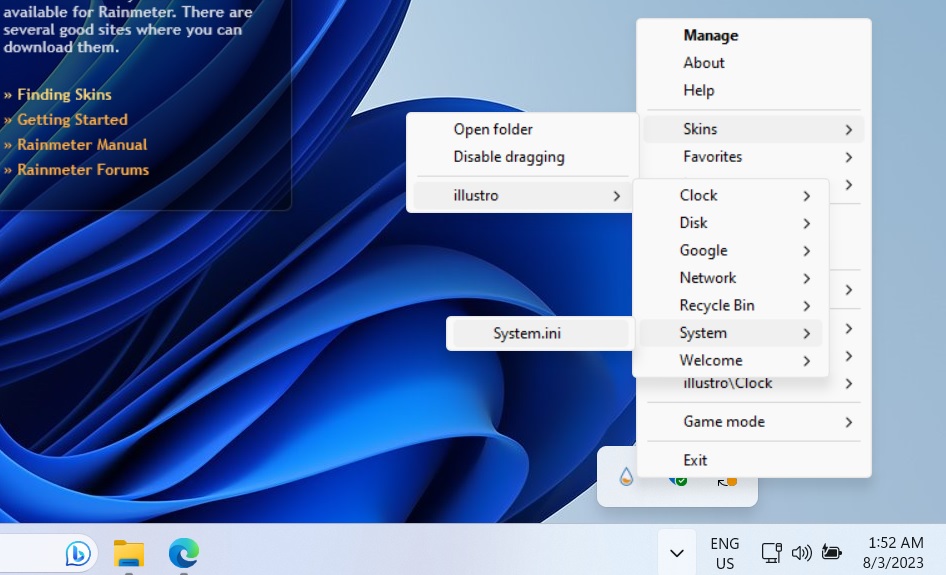Launch File Explorer from the taskbar
Viewport: 946px width, 575px height.
129,553
